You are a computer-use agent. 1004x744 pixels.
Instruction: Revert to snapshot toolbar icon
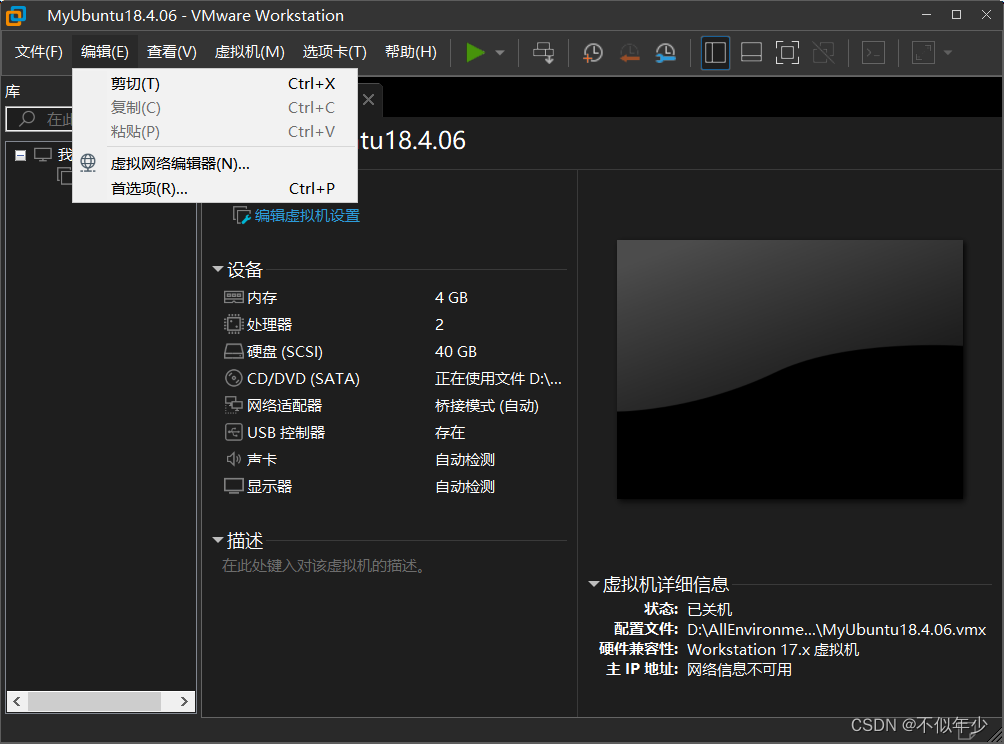(629, 53)
